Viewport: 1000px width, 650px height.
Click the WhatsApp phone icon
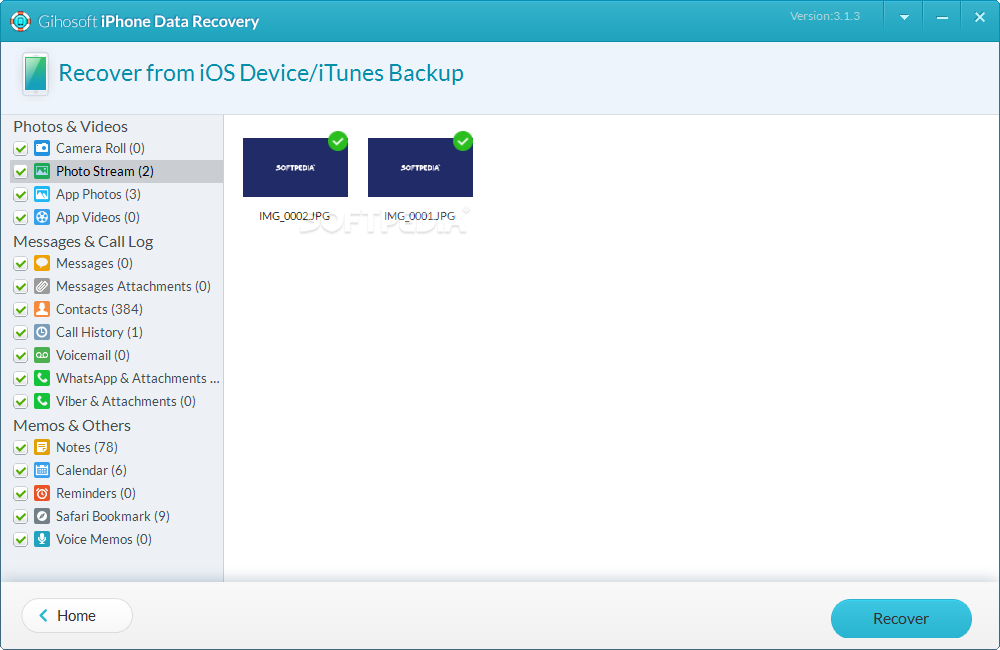(x=42, y=378)
